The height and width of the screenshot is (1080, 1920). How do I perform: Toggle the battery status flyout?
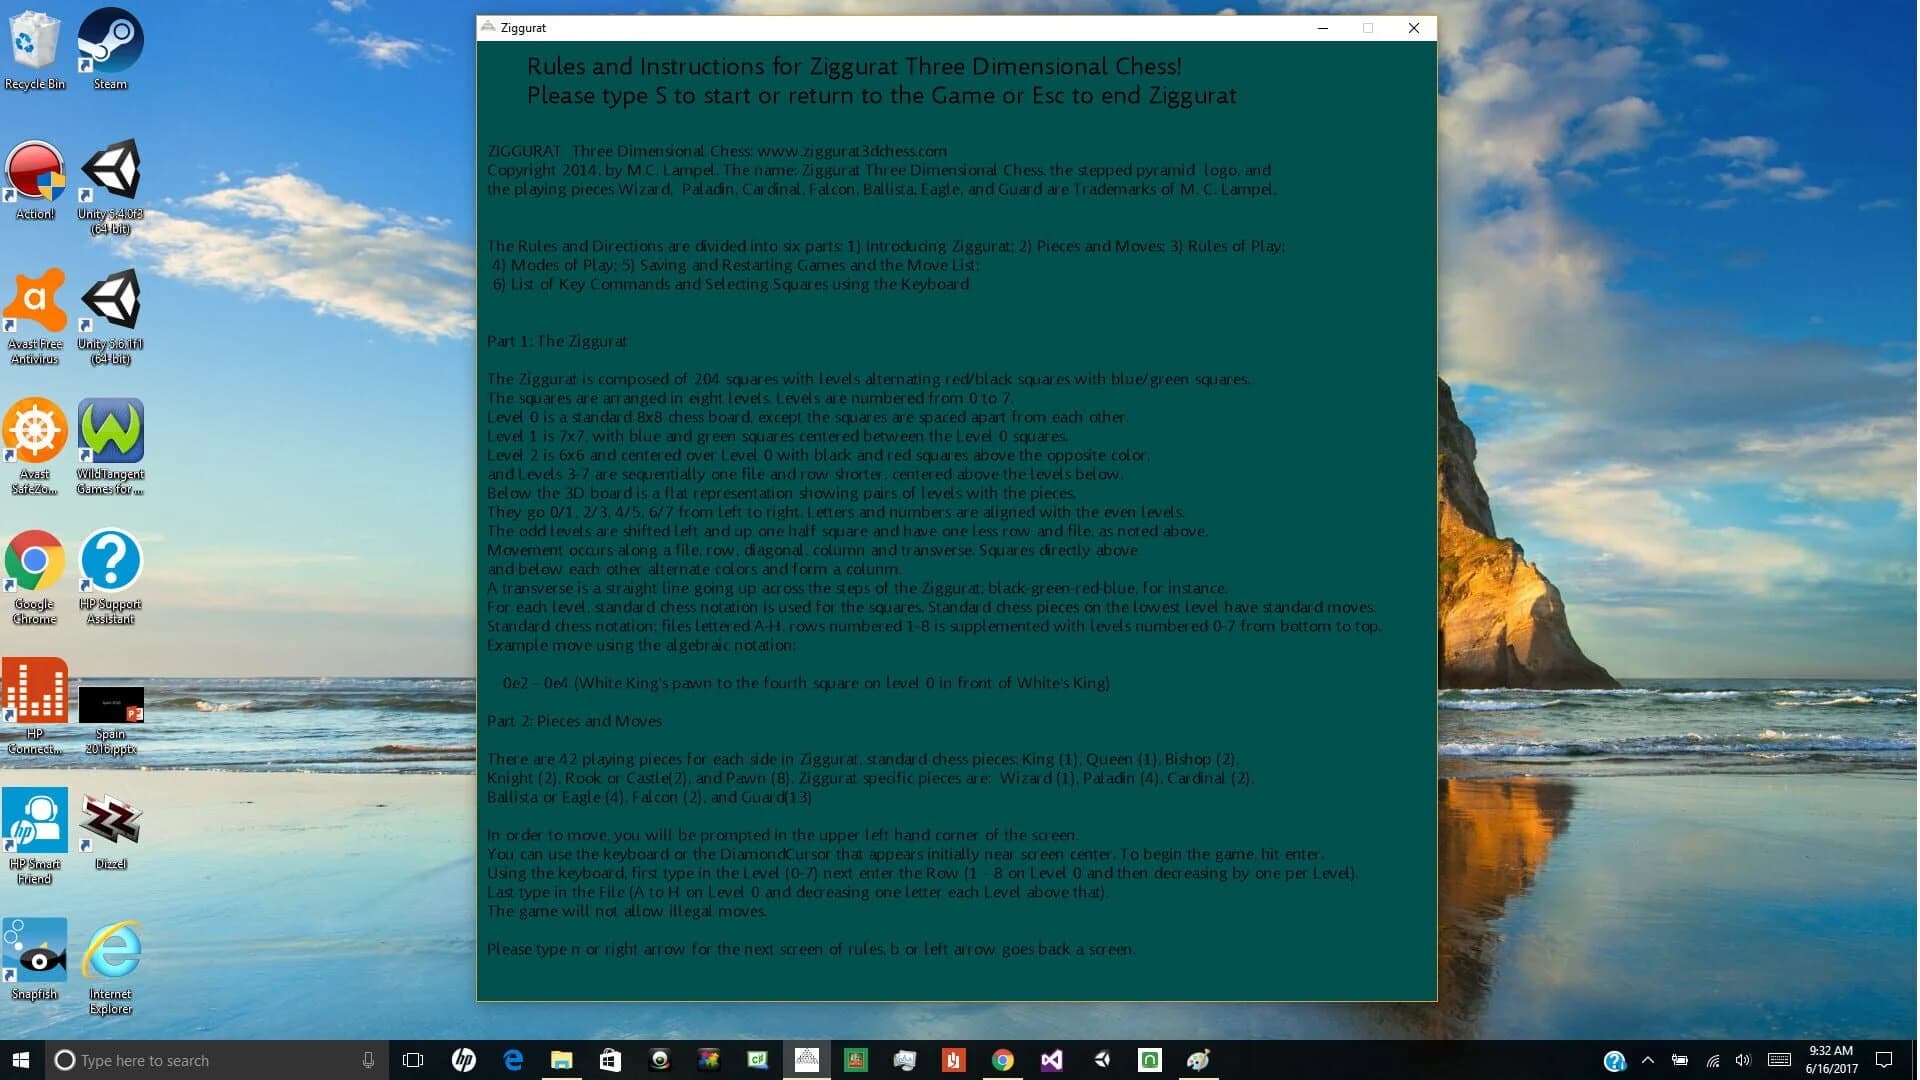click(x=1680, y=1060)
